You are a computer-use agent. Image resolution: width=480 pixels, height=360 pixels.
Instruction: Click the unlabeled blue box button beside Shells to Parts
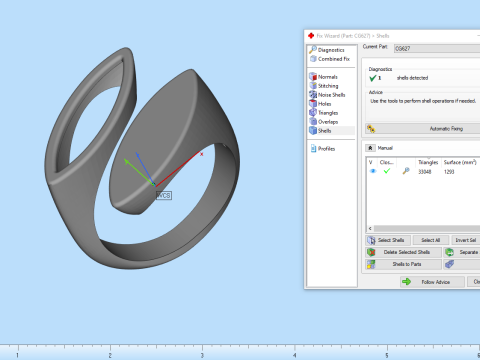(462, 264)
